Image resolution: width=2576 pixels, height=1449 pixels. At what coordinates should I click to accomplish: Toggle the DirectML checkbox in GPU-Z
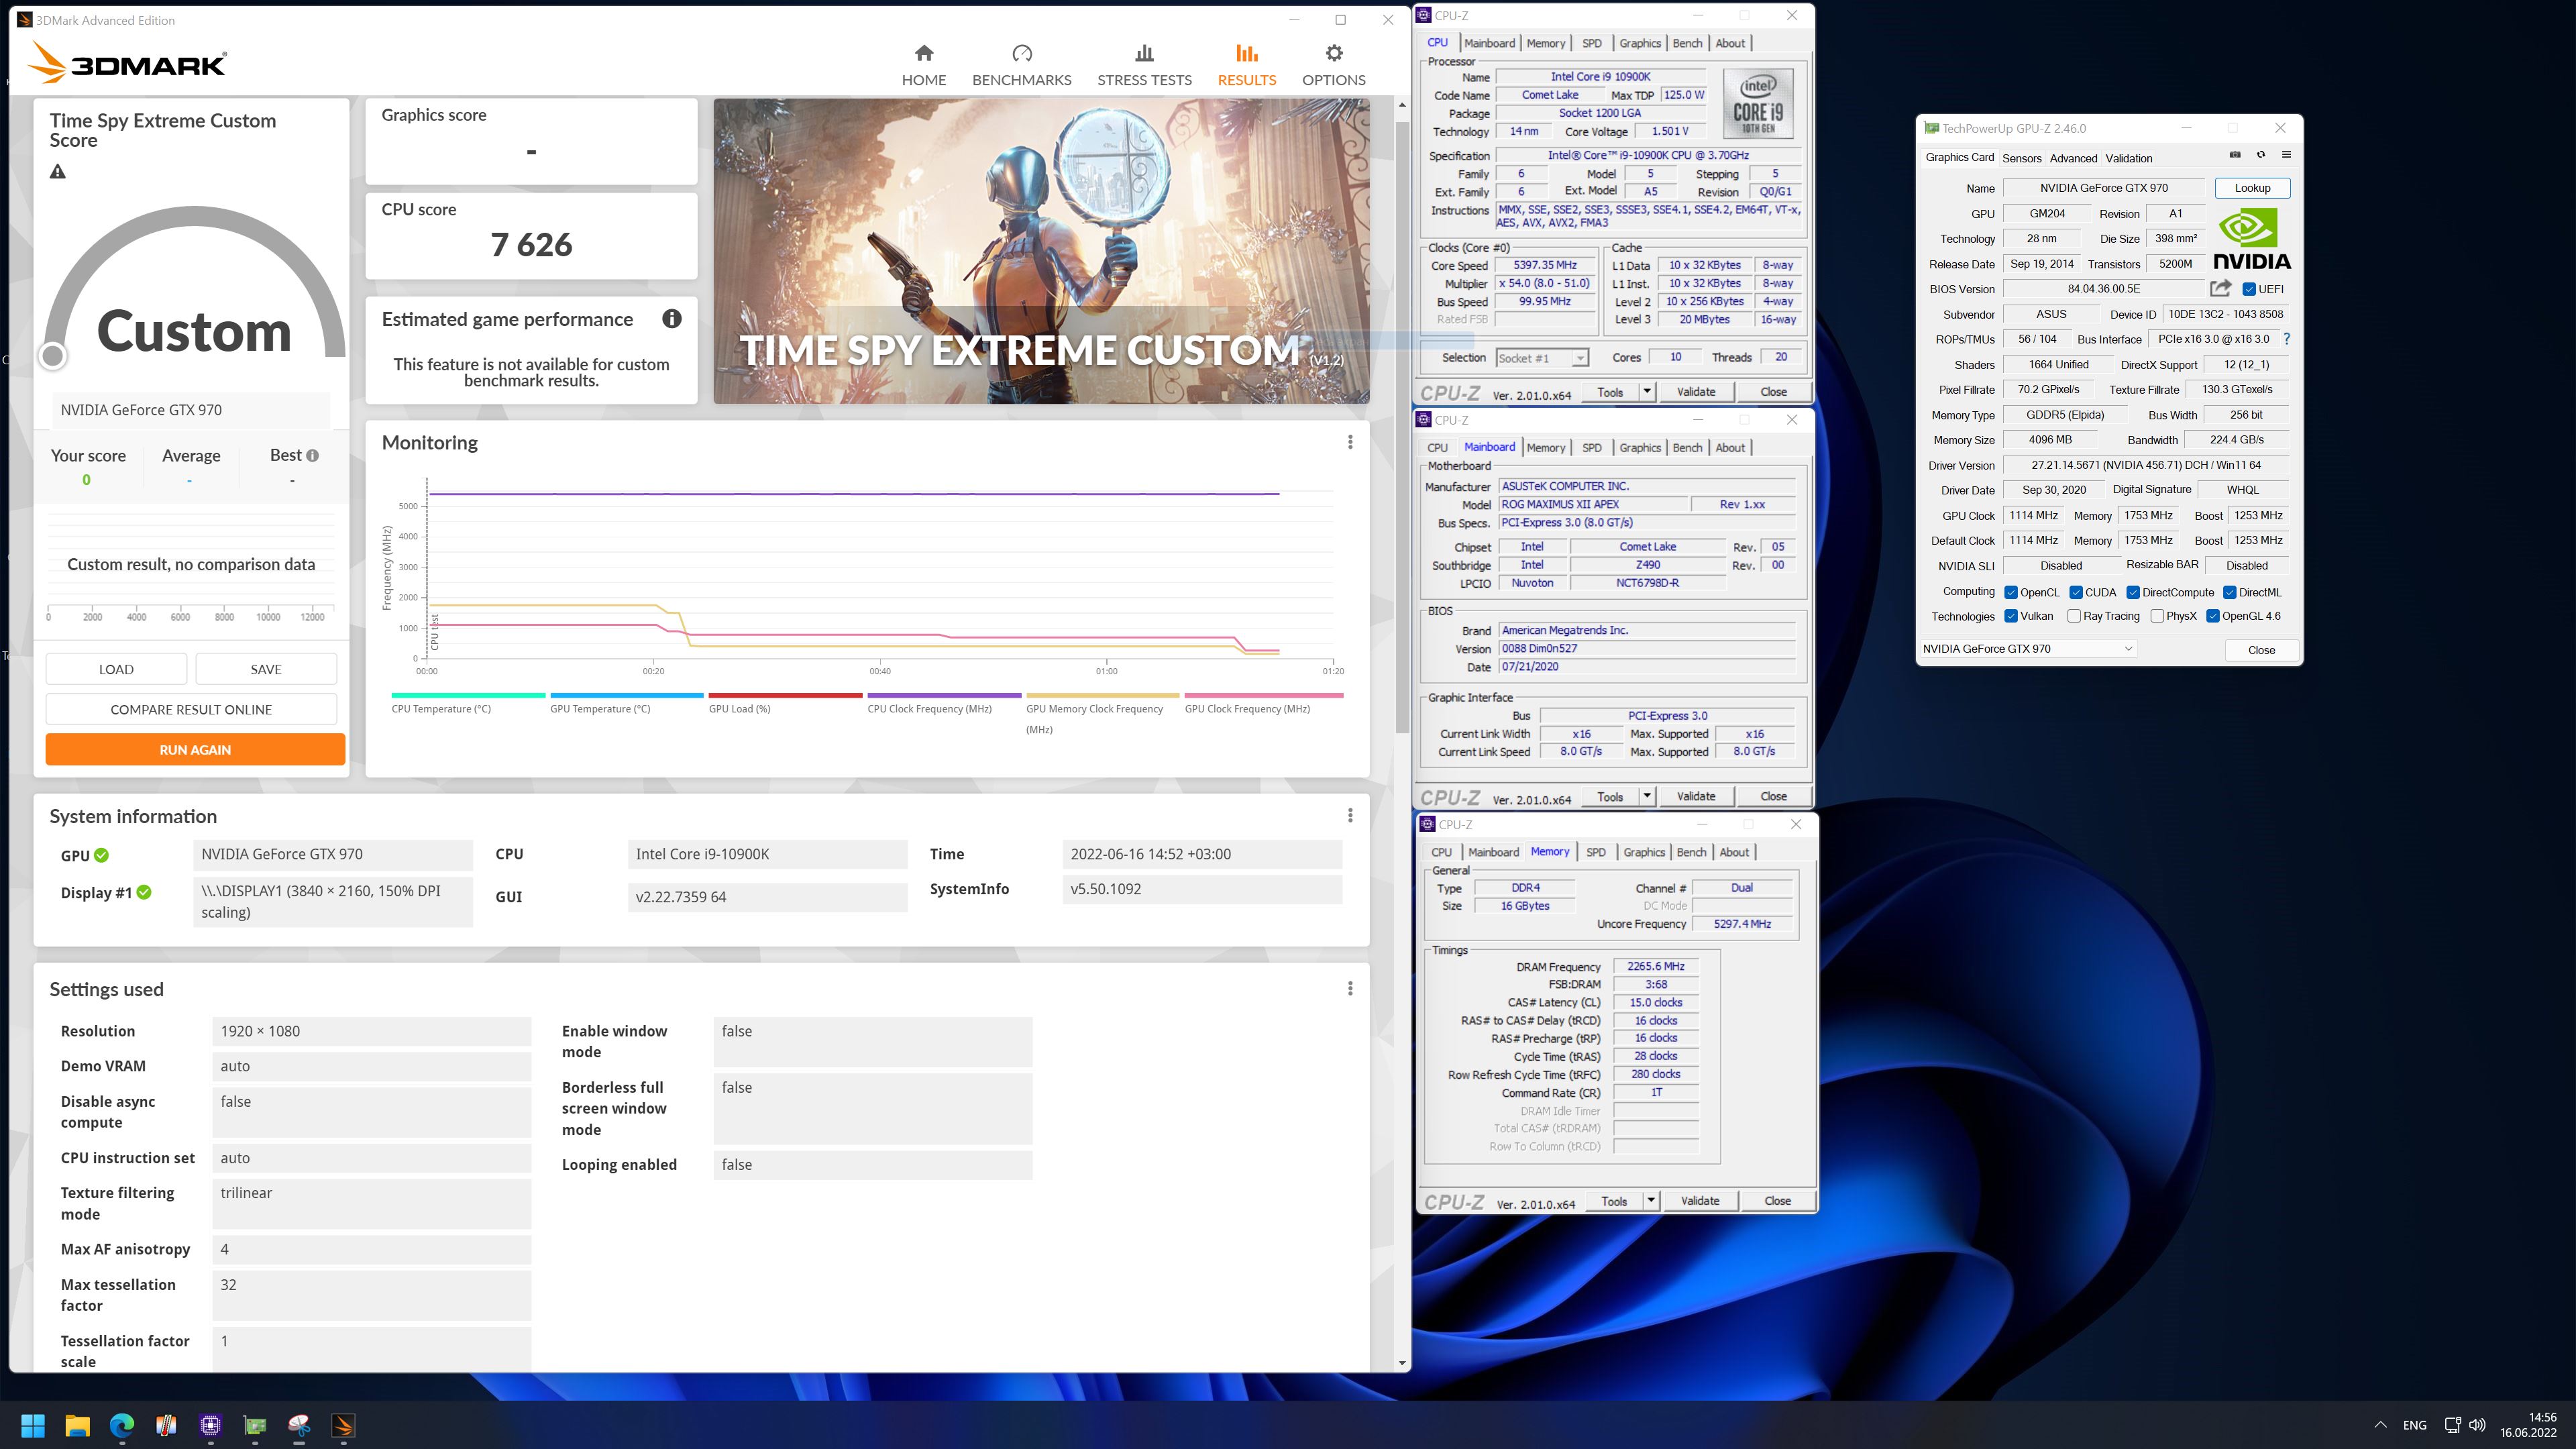pyautogui.click(x=2229, y=592)
